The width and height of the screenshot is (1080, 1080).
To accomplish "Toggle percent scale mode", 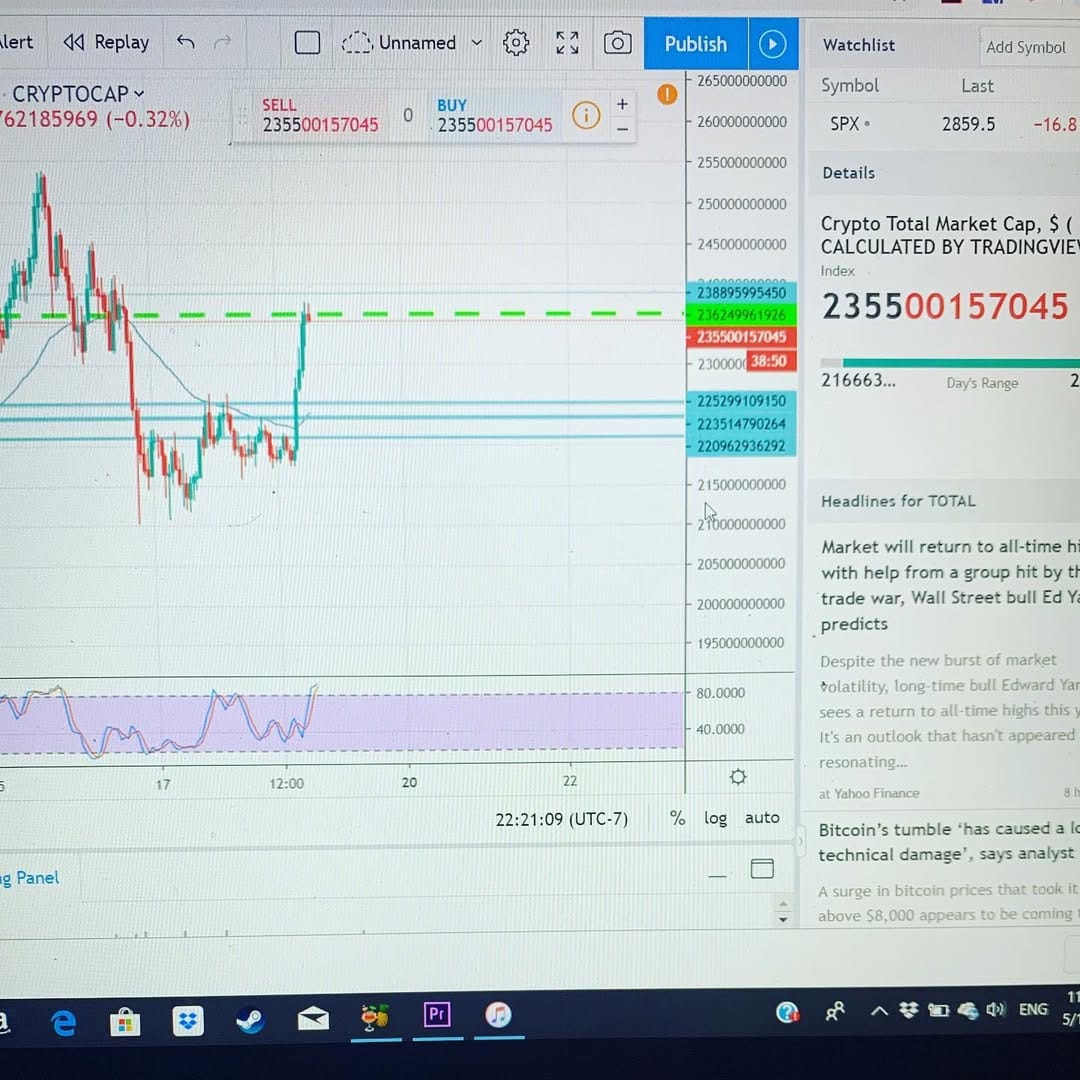I will 677,818.
